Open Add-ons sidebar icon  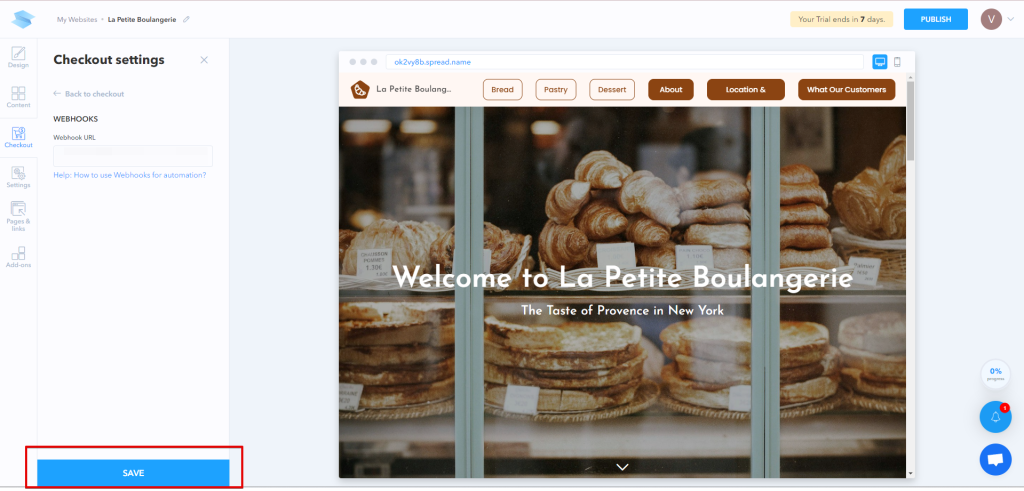[18, 256]
